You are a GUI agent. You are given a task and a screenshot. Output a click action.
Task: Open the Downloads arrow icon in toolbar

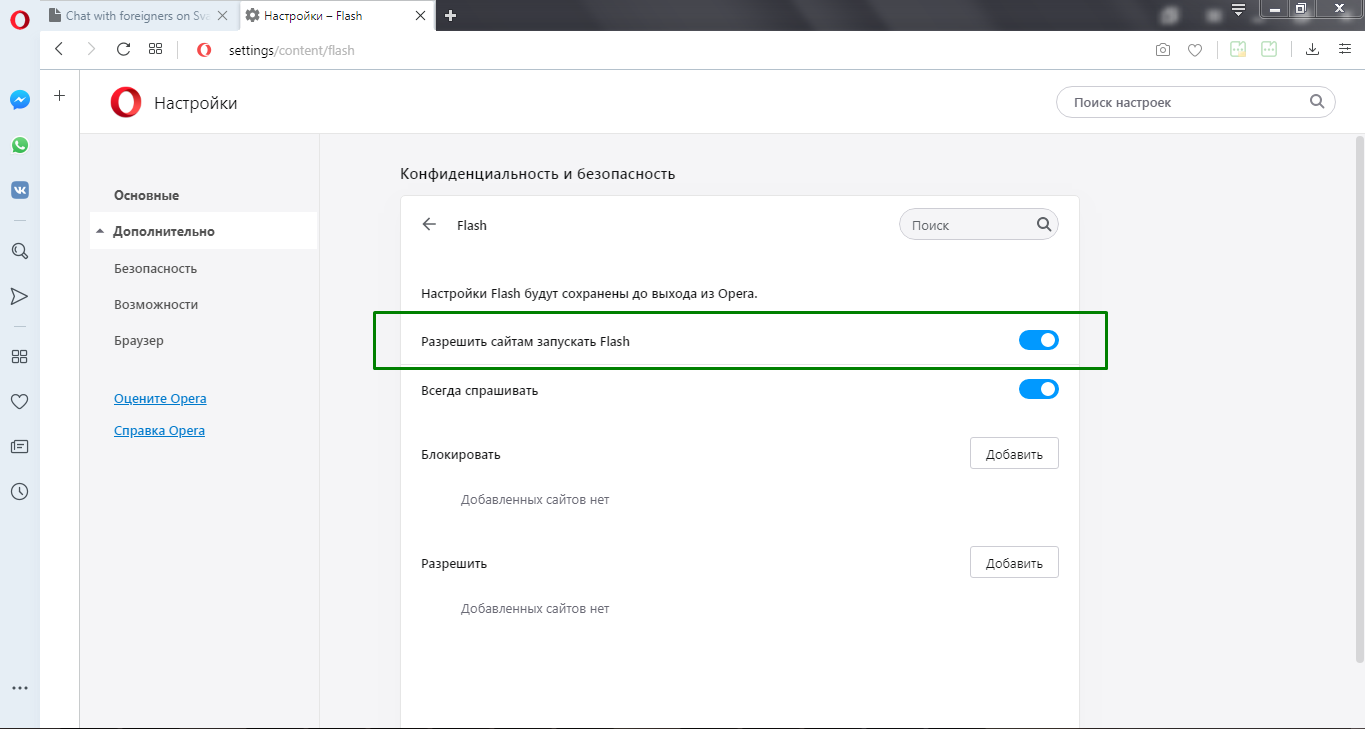click(1313, 49)
